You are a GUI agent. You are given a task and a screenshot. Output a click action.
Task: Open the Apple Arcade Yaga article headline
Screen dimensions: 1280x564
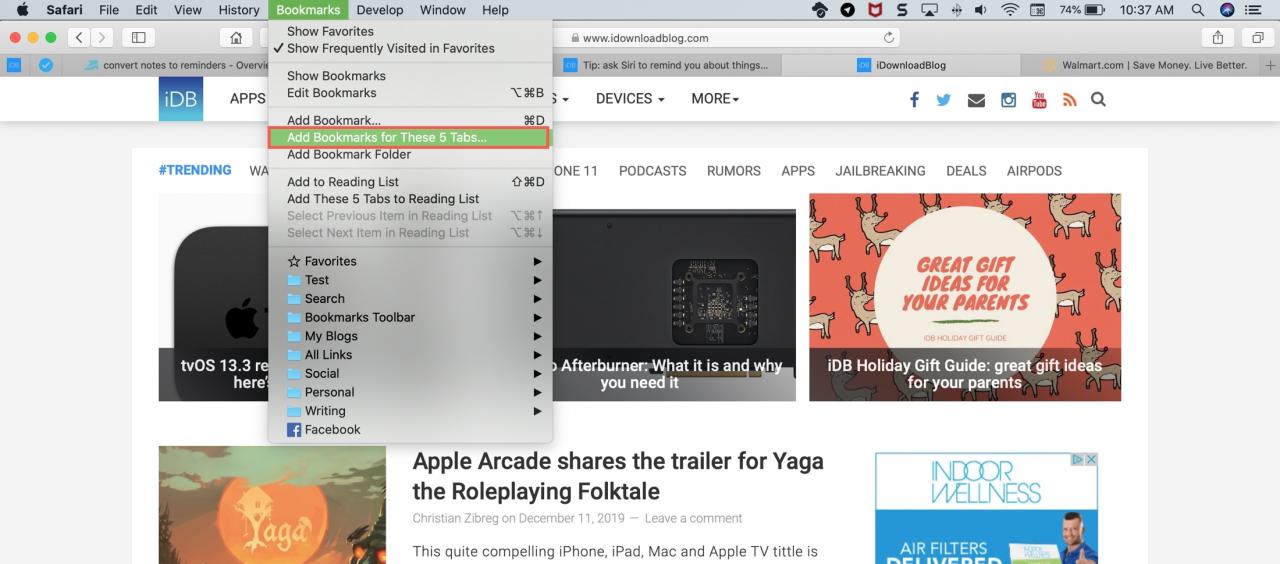[x=618, y=476]
